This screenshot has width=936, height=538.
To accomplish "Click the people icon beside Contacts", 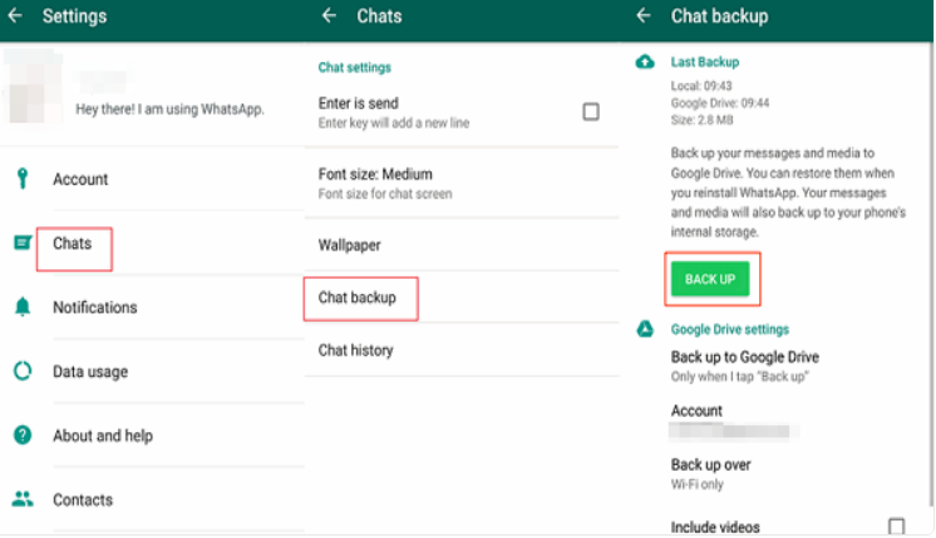I will [22, 499].
